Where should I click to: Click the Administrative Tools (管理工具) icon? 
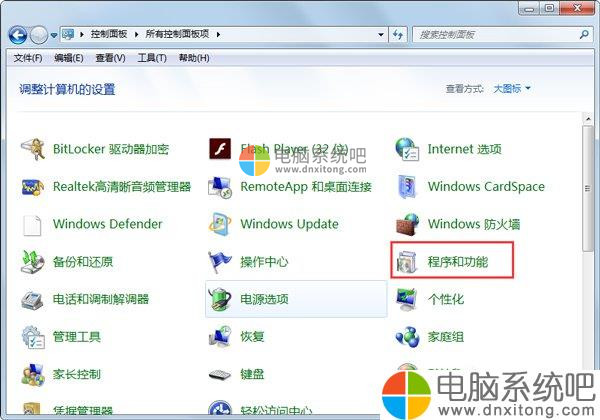(x=33, y=337)
